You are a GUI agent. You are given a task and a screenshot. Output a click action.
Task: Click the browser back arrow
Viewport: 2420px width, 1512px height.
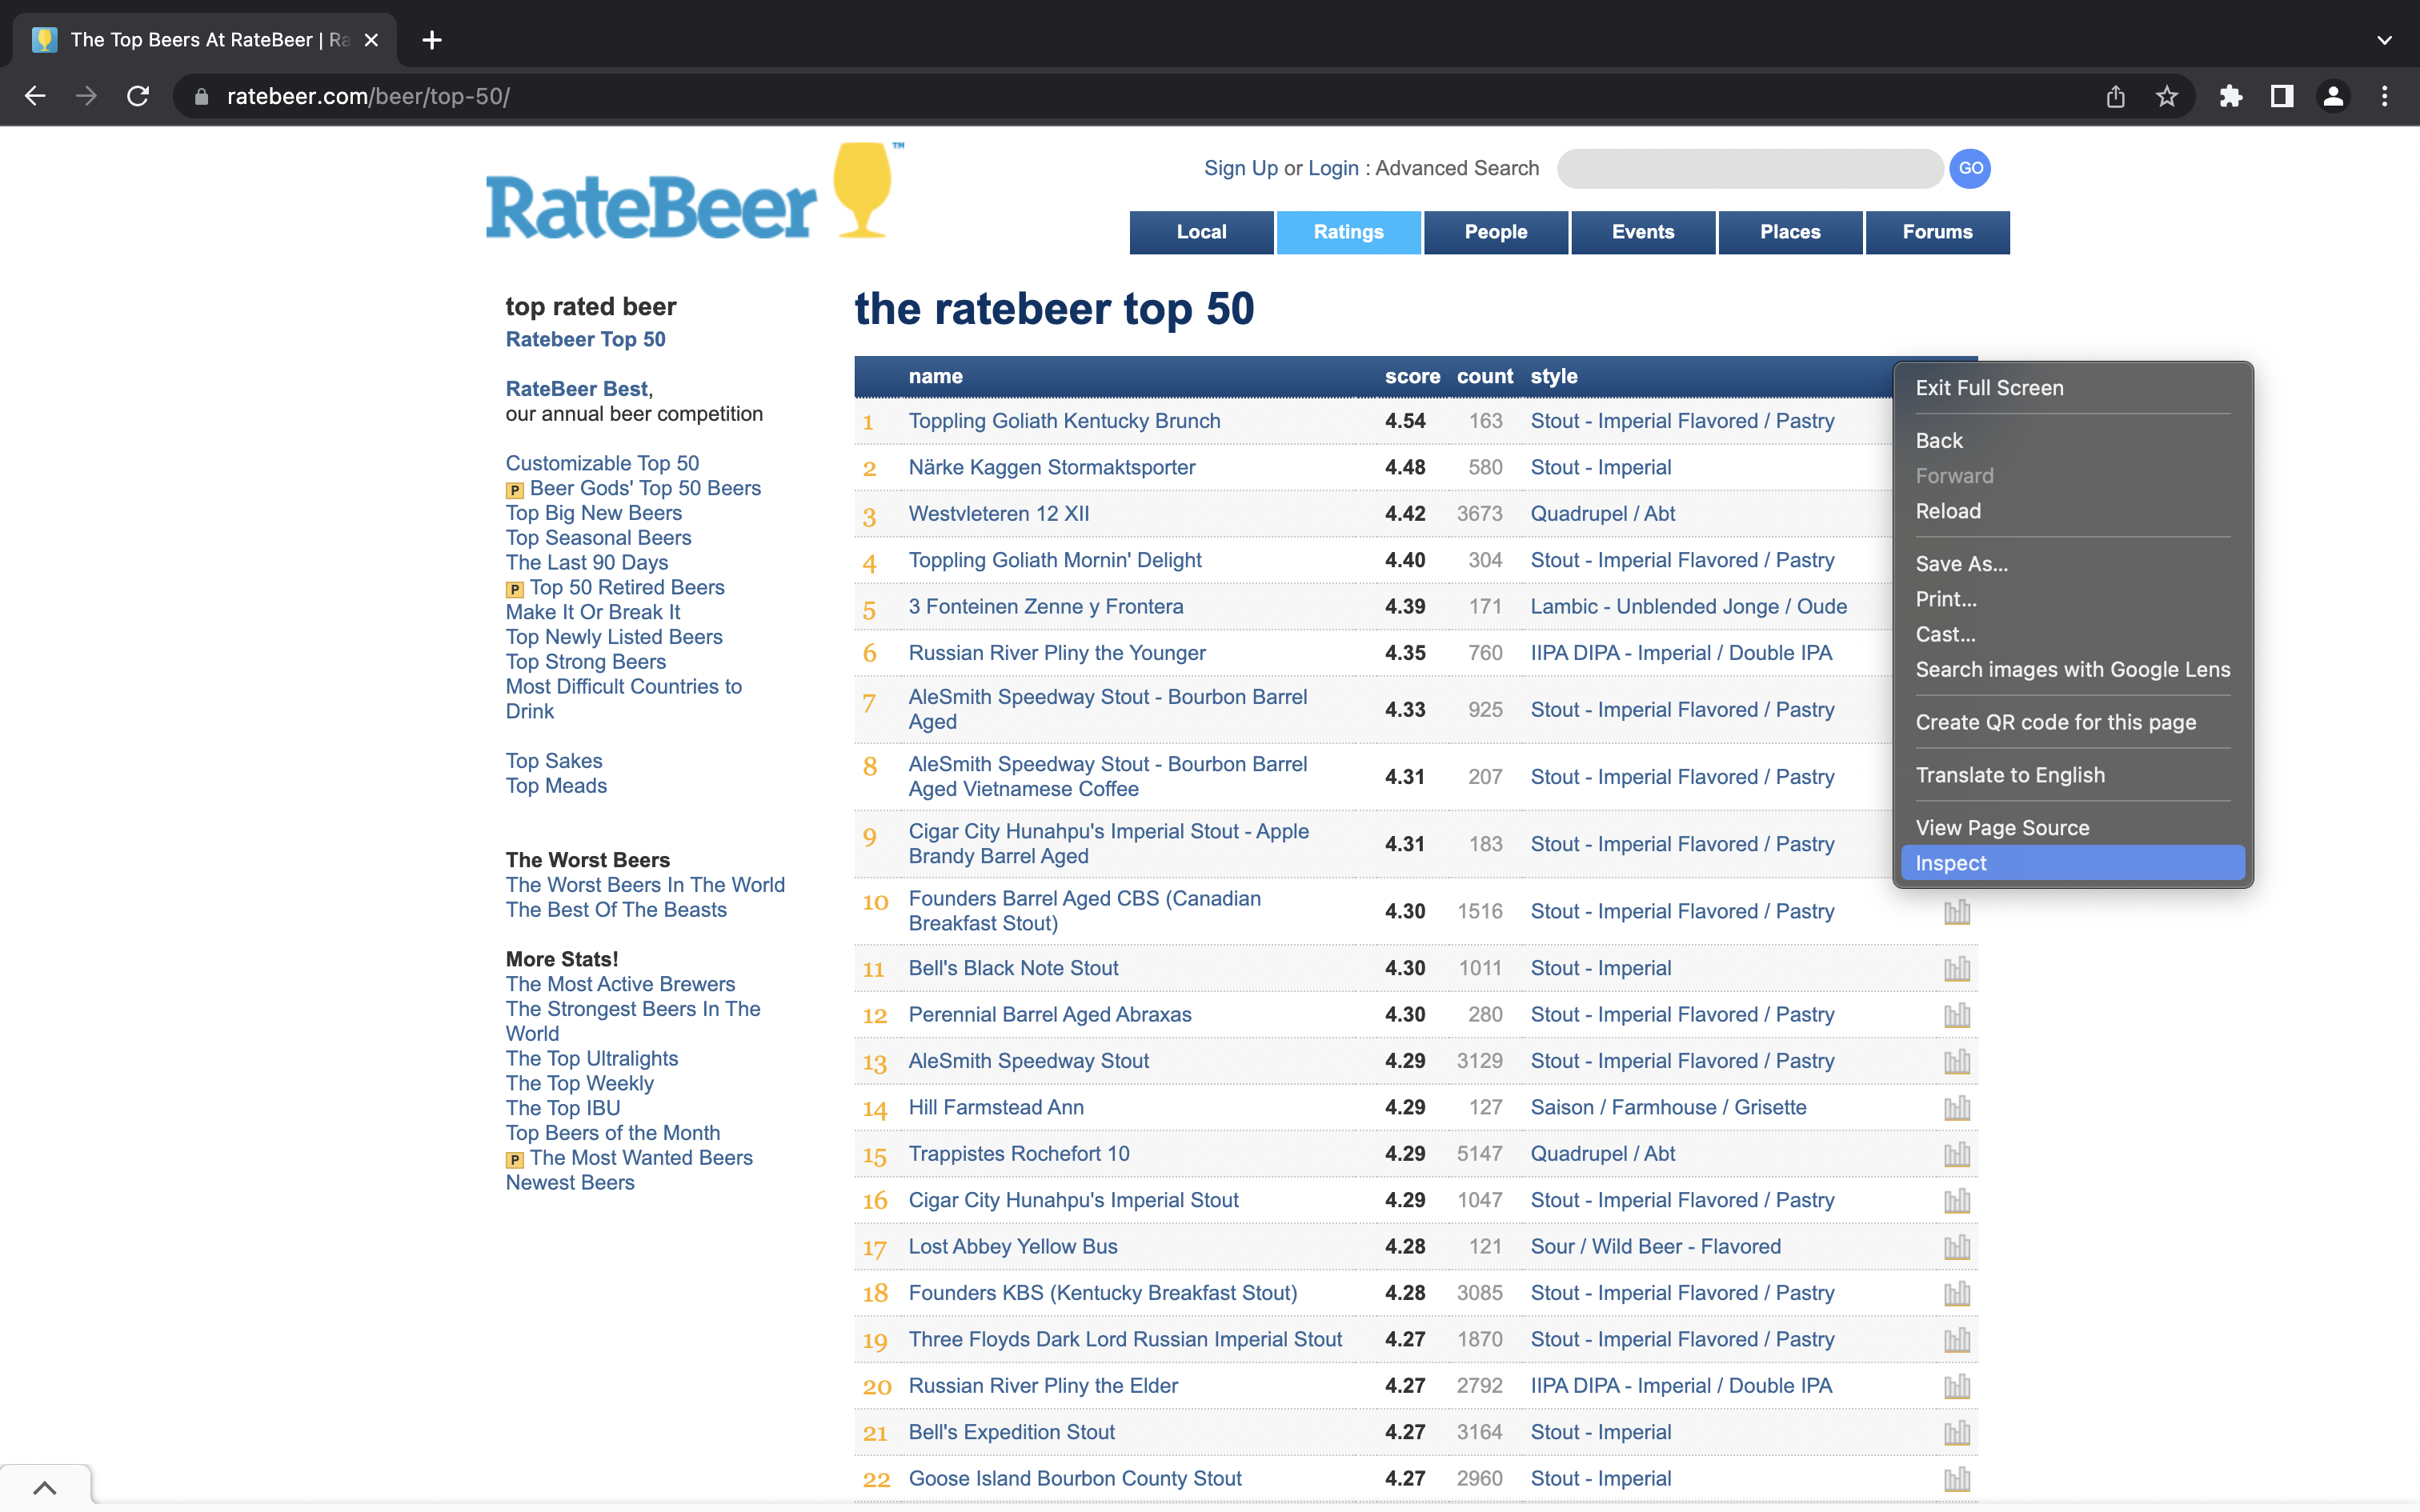tap(35, 96)
